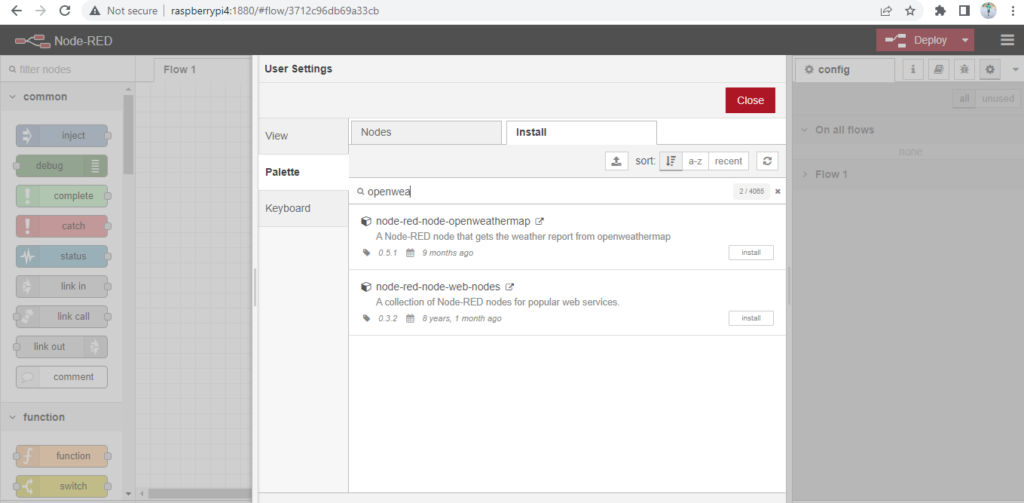This screenshot has width=1024, height=503.
Task: Install node-red-node-openweathermap
Action: click(751, 253)
